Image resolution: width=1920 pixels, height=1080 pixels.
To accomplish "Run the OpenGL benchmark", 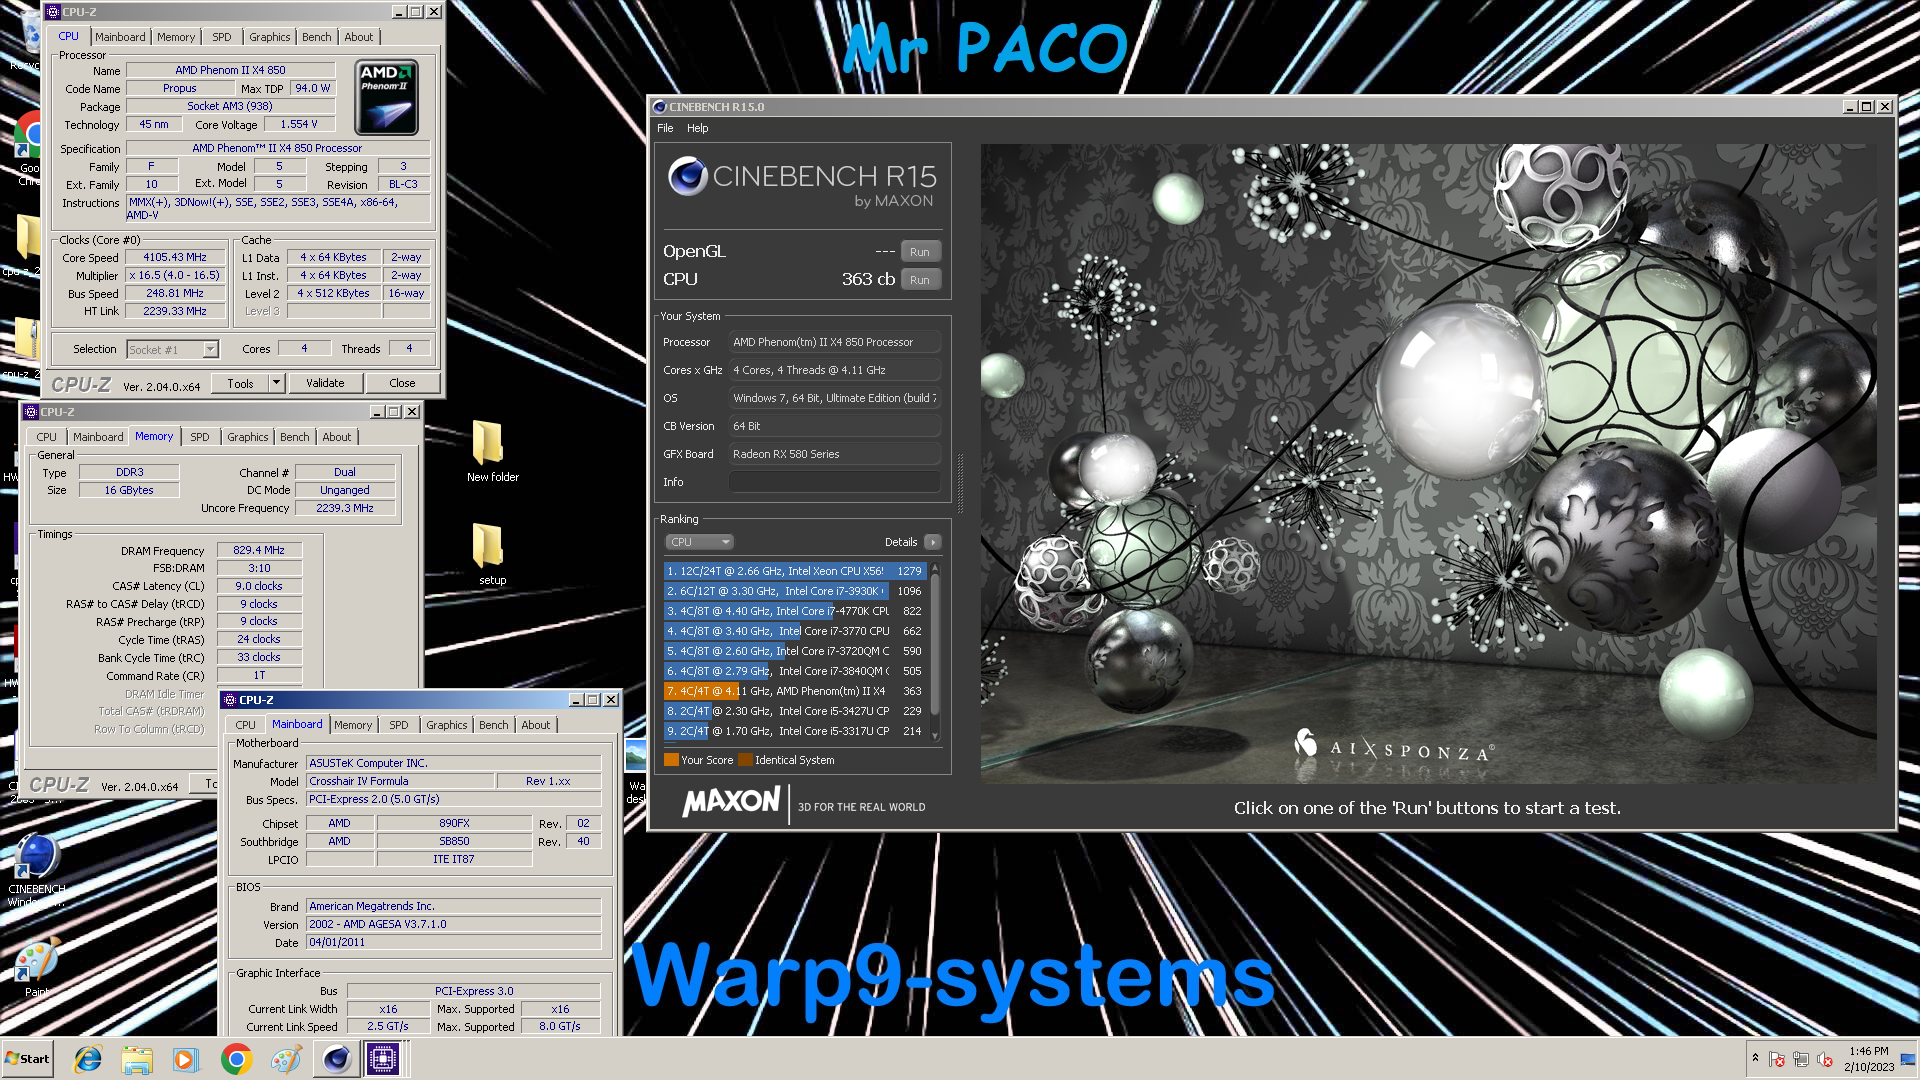I will click(x=920, y=252).
